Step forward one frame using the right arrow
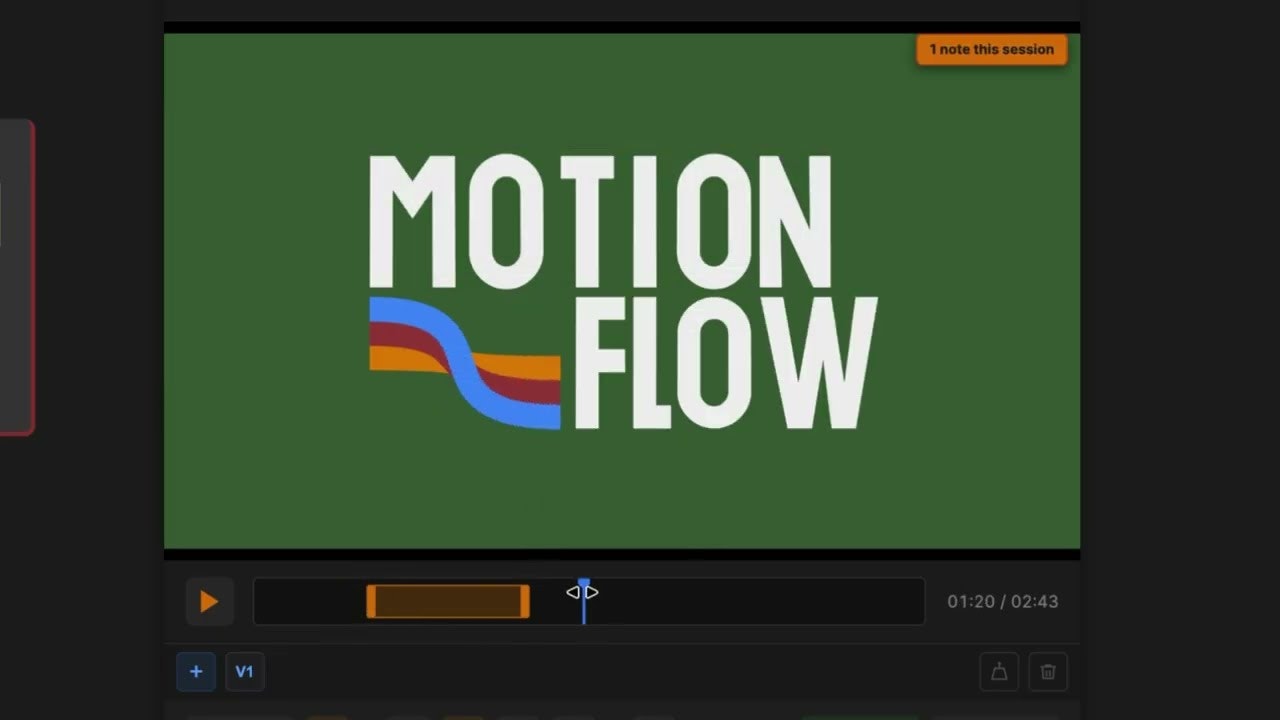 (x=590, y=592)
